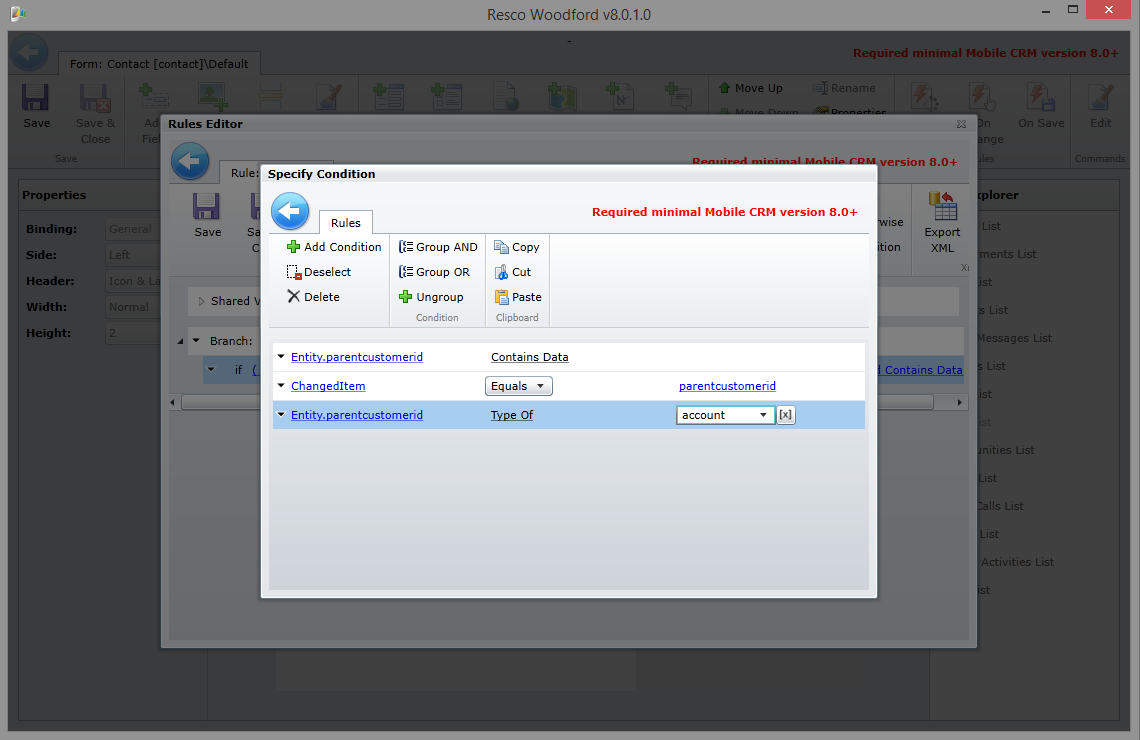
Task: Click the Contains Data link in Rules Editor
Action: [923, 370]
